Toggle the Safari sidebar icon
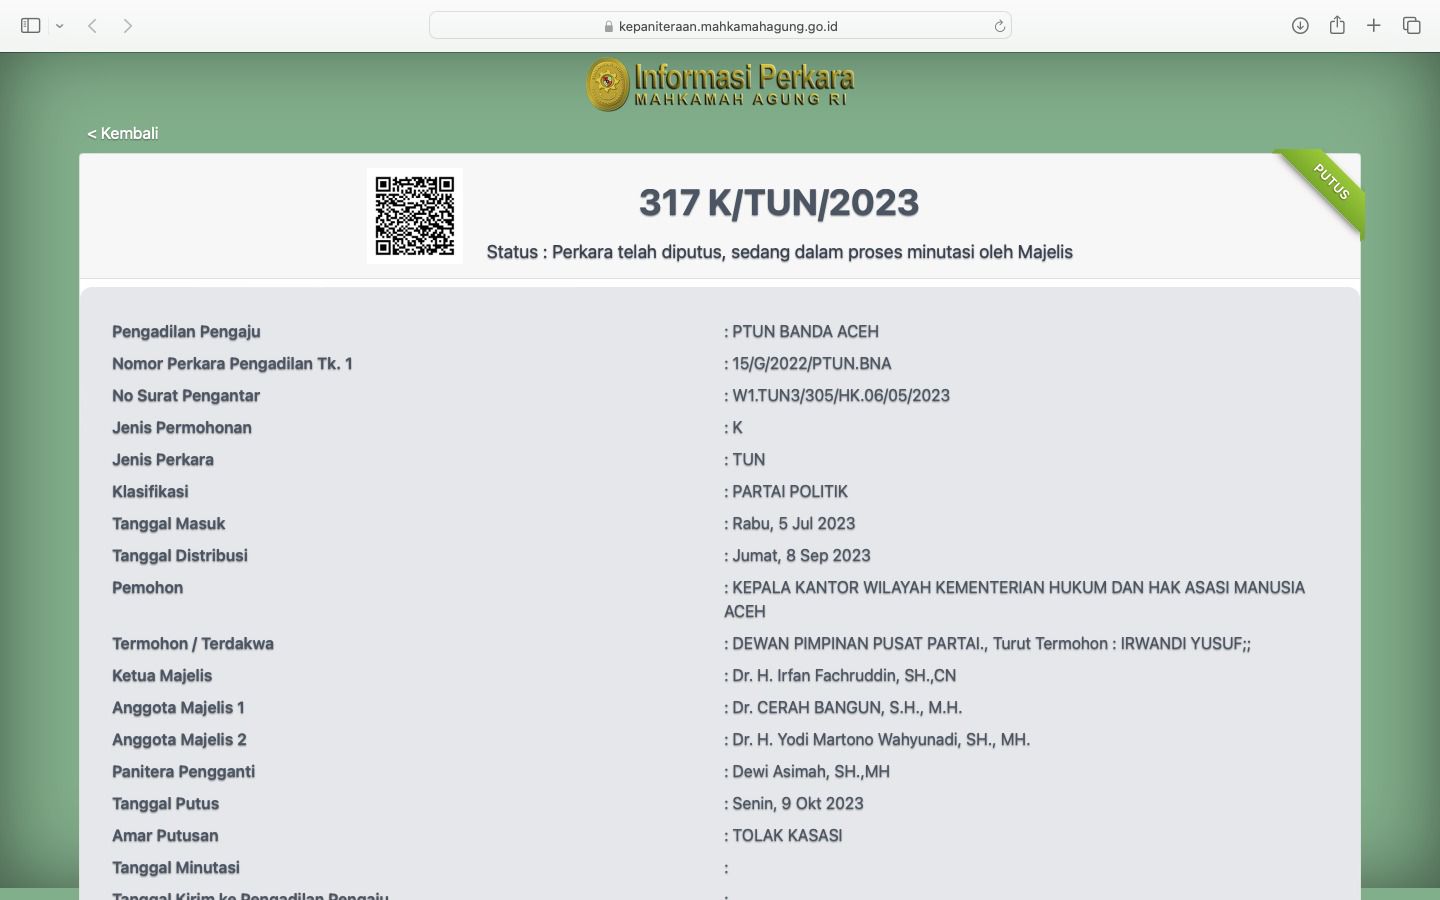Viewport: 1440px width, 900px height. pos(30,26)
